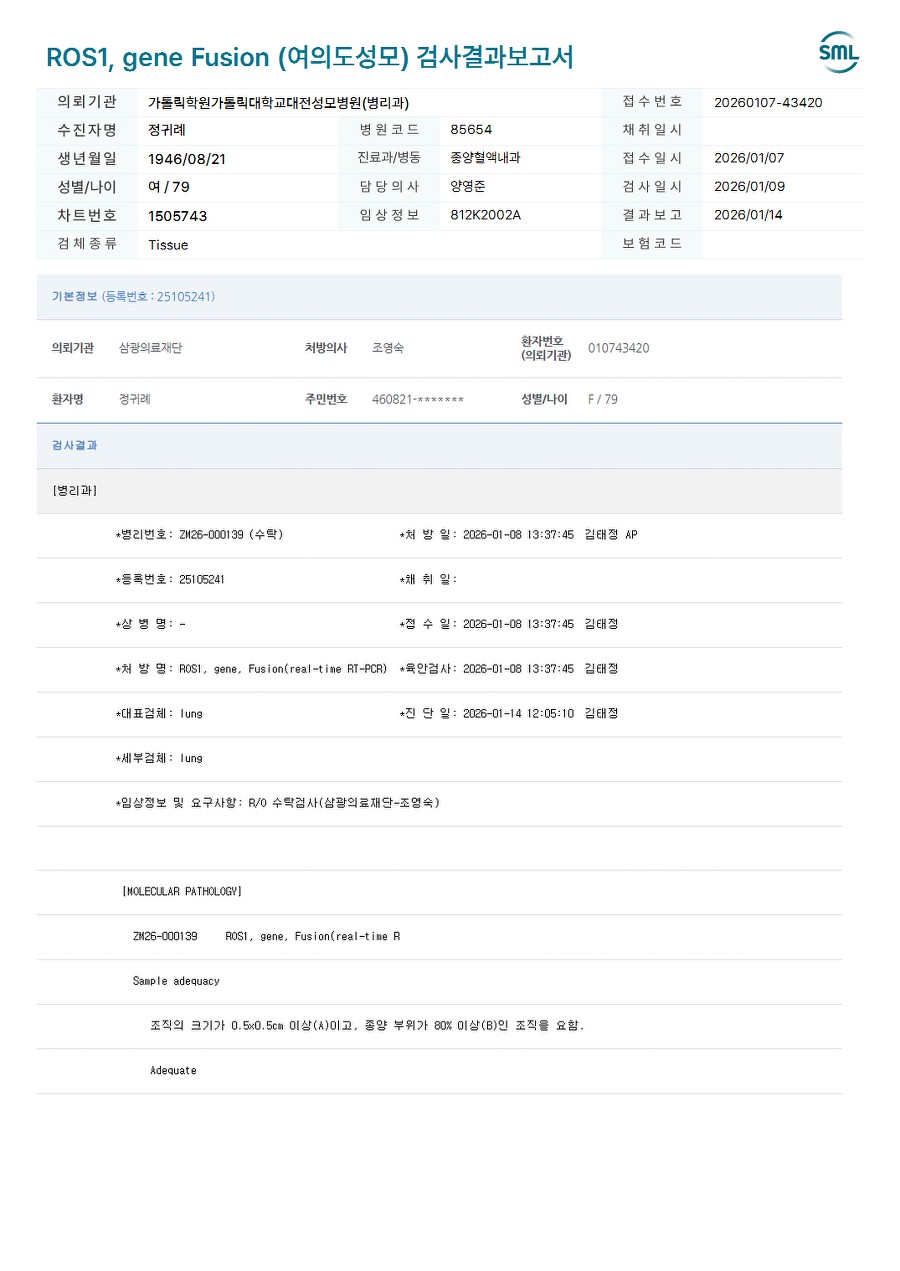900x1271 pixels.
Task: Click patient name 정귀례 in header table
Action: (167, 130)
